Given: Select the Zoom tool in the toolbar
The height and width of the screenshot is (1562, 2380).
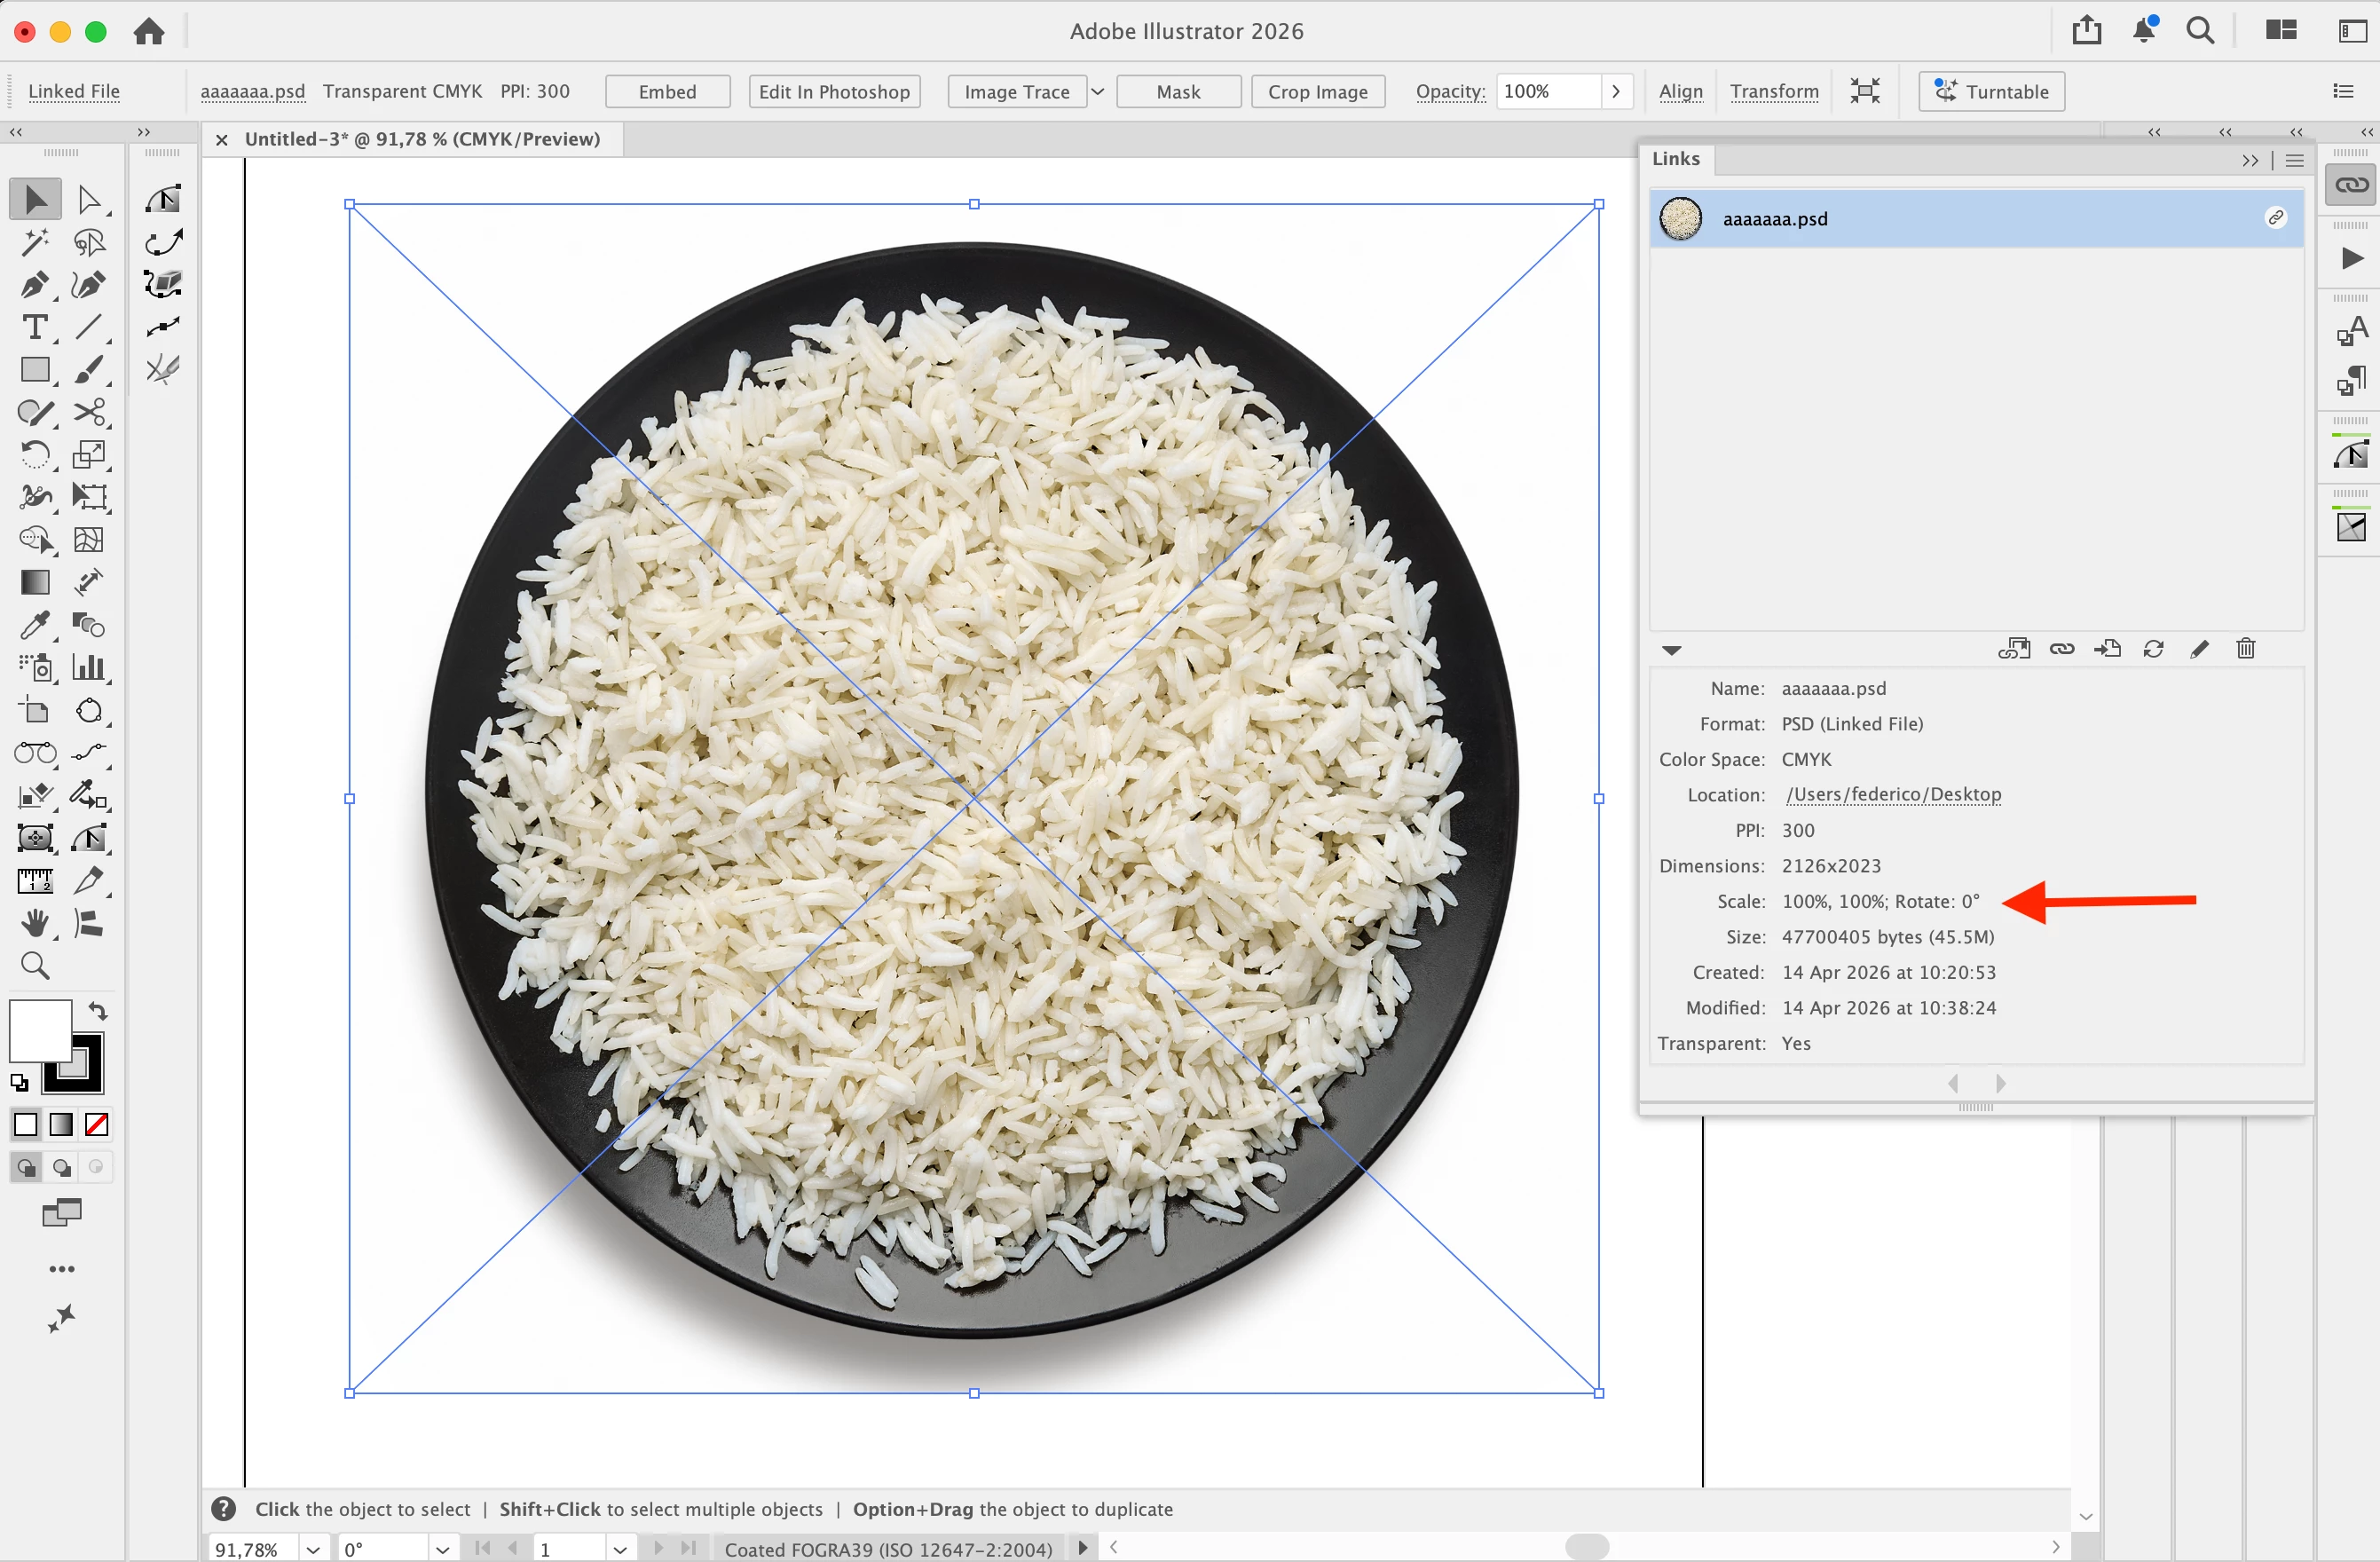Looking at the screenshot, I should (35, 966).
